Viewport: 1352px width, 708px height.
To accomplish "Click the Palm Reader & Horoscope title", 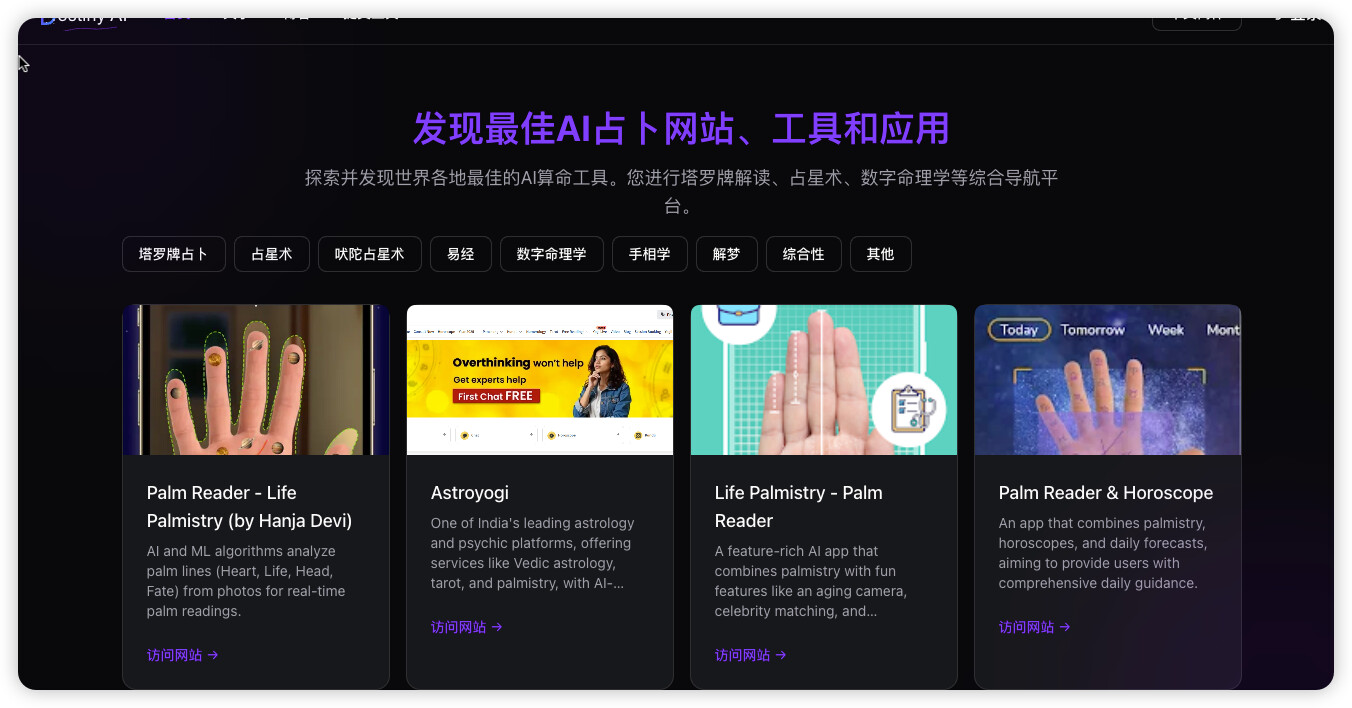I will point(1106,493).
